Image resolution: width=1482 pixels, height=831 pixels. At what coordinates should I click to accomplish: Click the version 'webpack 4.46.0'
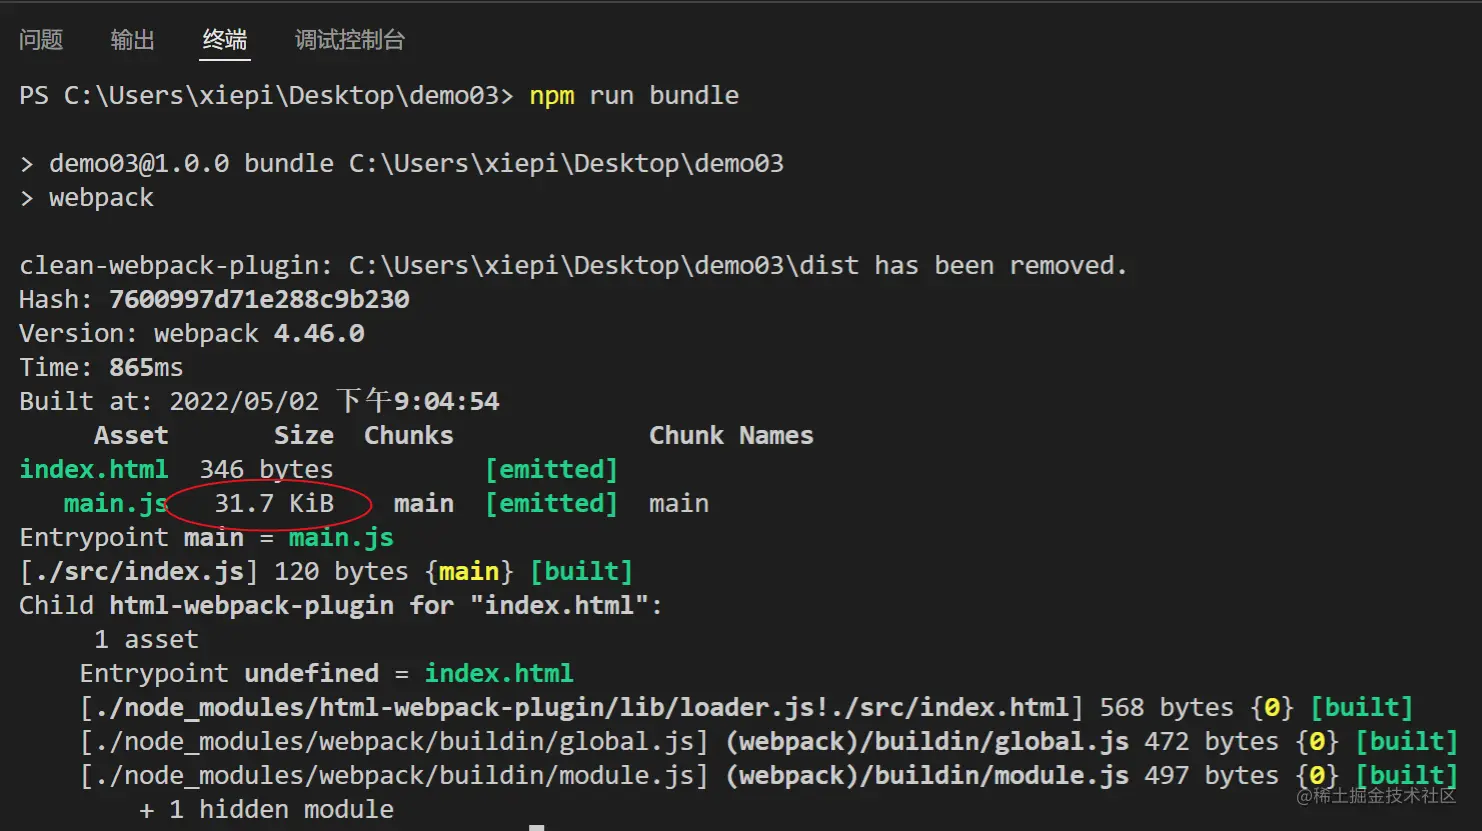coord(259,334)
